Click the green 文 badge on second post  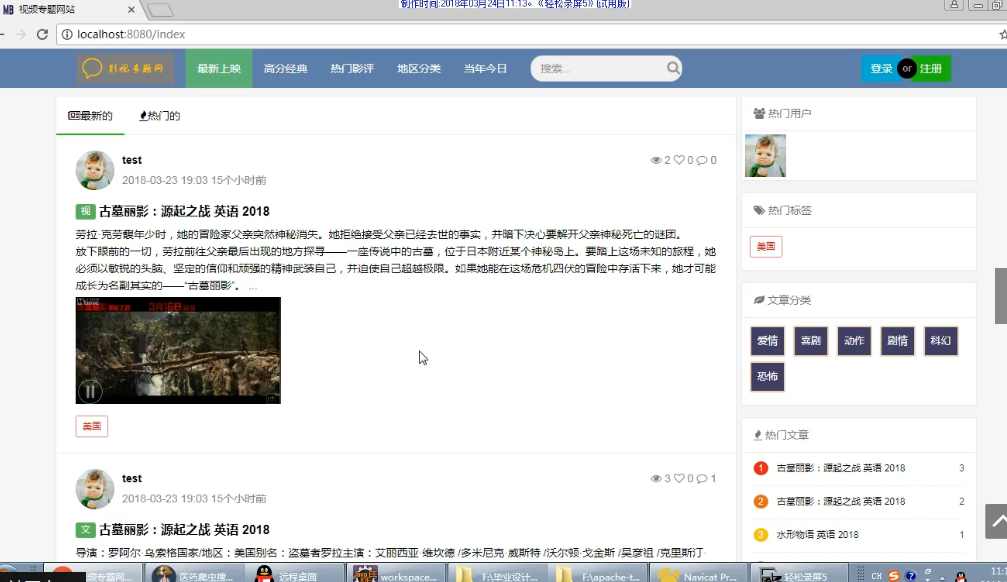[85, 530]
